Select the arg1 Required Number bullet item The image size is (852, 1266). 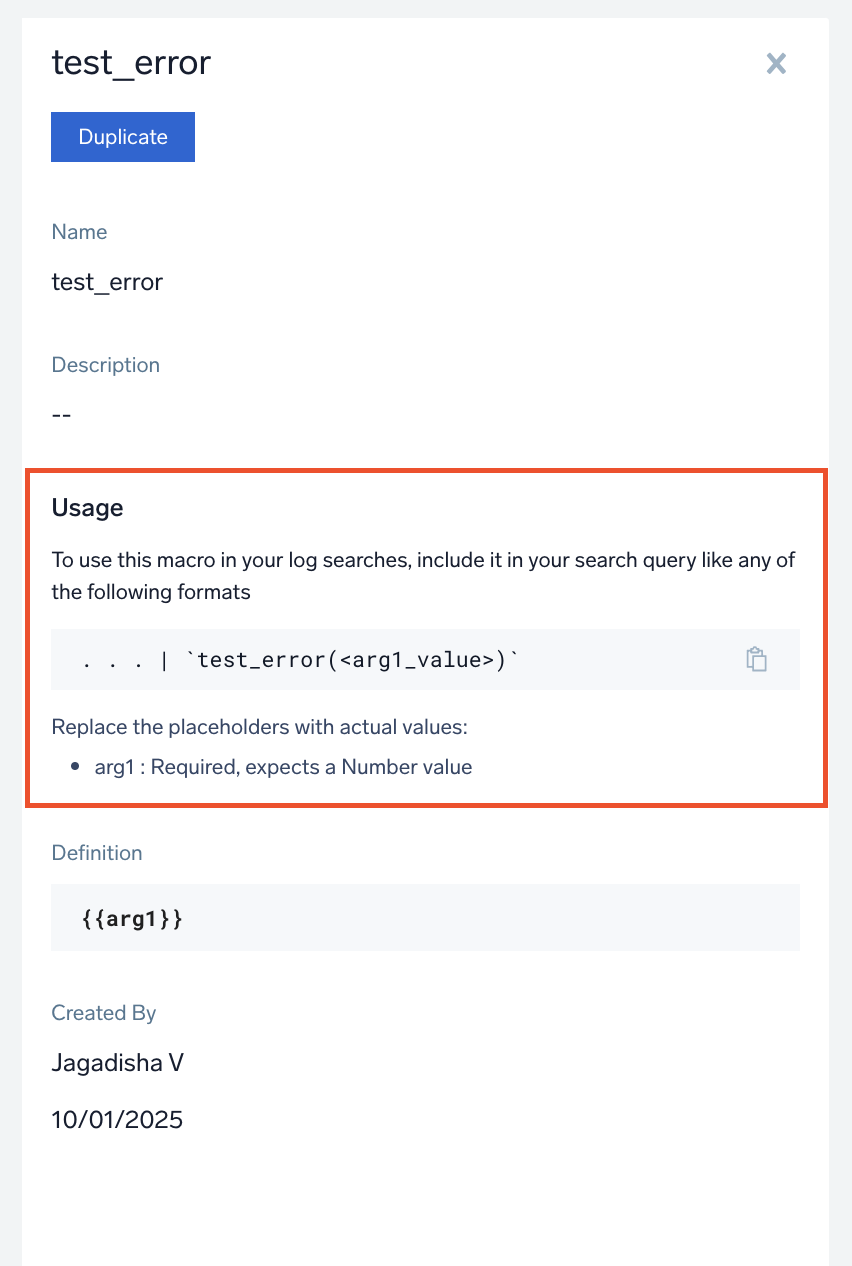coord(283,768)
